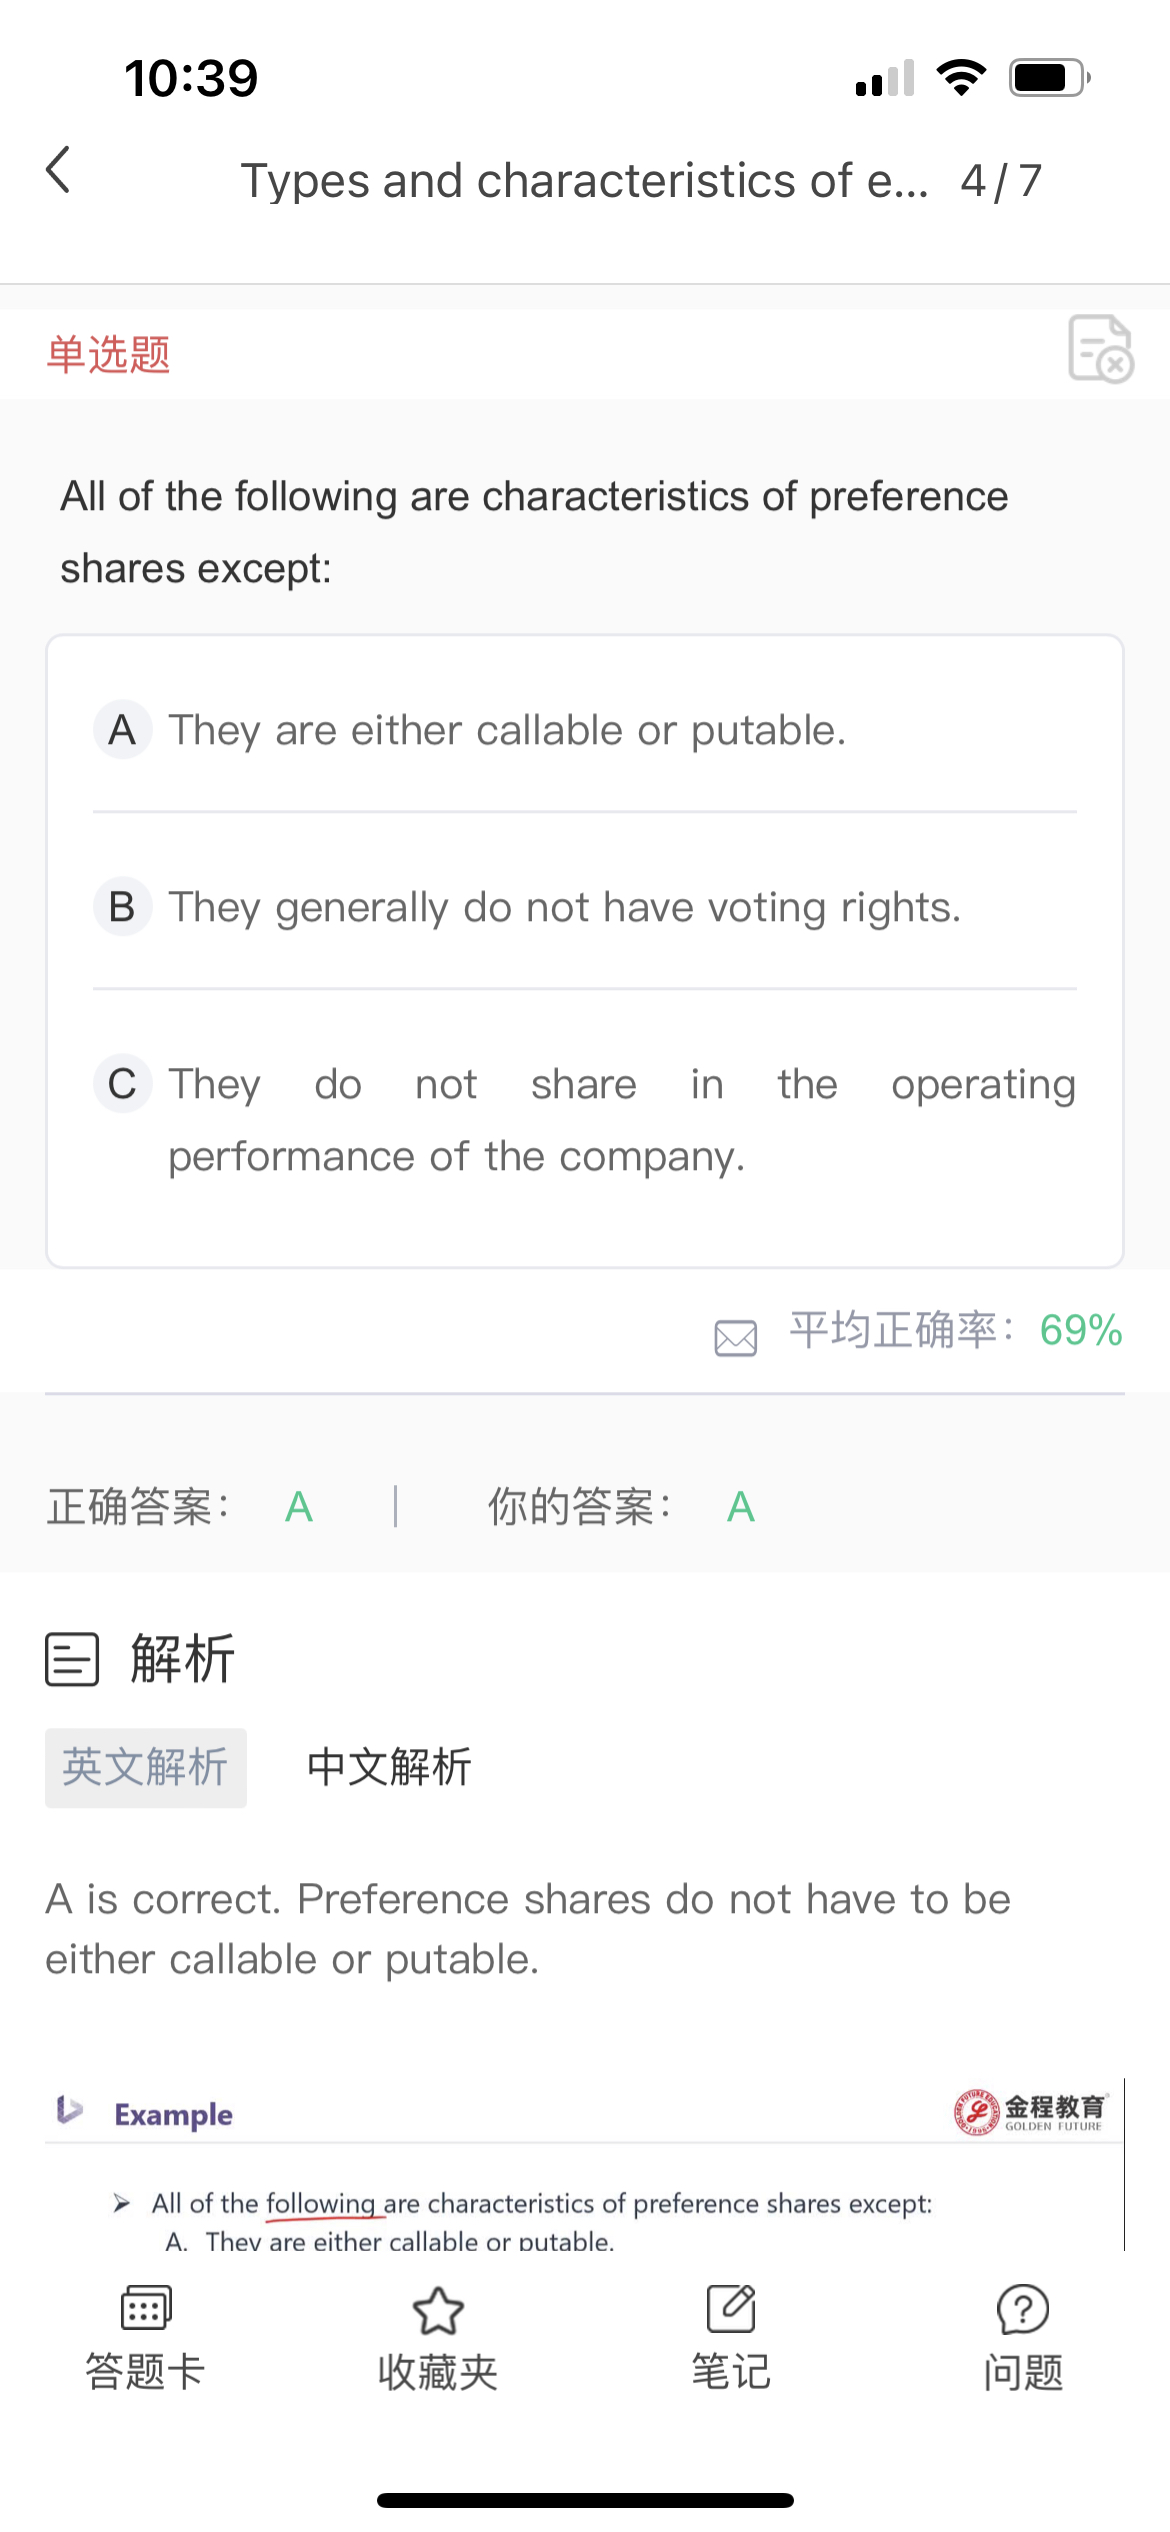Viewport: 1170px width, 2532px height.
Task: Tap the truncated title 'Types and characteristics'
Action: pyautogui.click(x=585, y=181)
